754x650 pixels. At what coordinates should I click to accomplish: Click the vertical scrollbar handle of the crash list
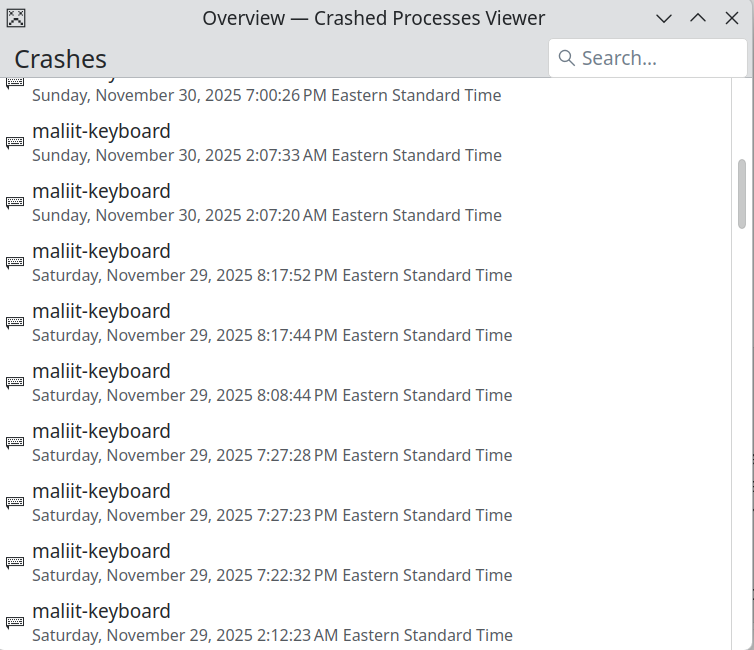click(742, 194)
